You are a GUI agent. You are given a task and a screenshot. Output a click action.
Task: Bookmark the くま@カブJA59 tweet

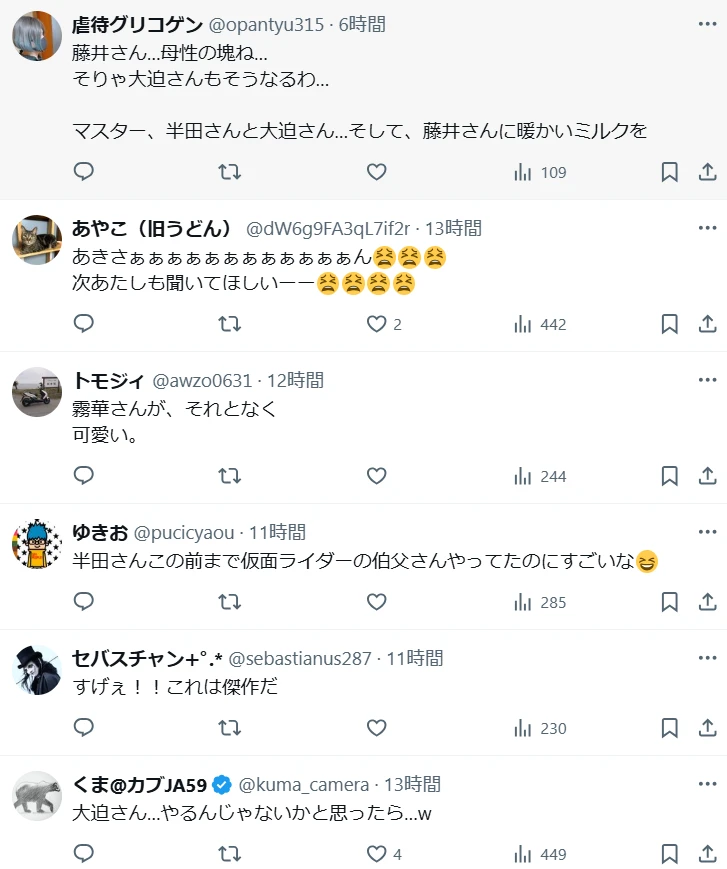point(670,854)
